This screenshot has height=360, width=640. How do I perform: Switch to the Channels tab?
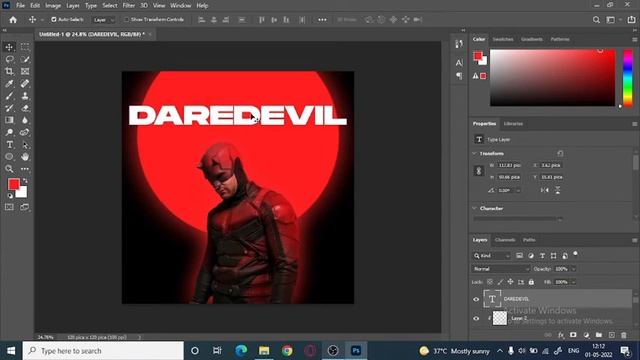pos(504,240)
